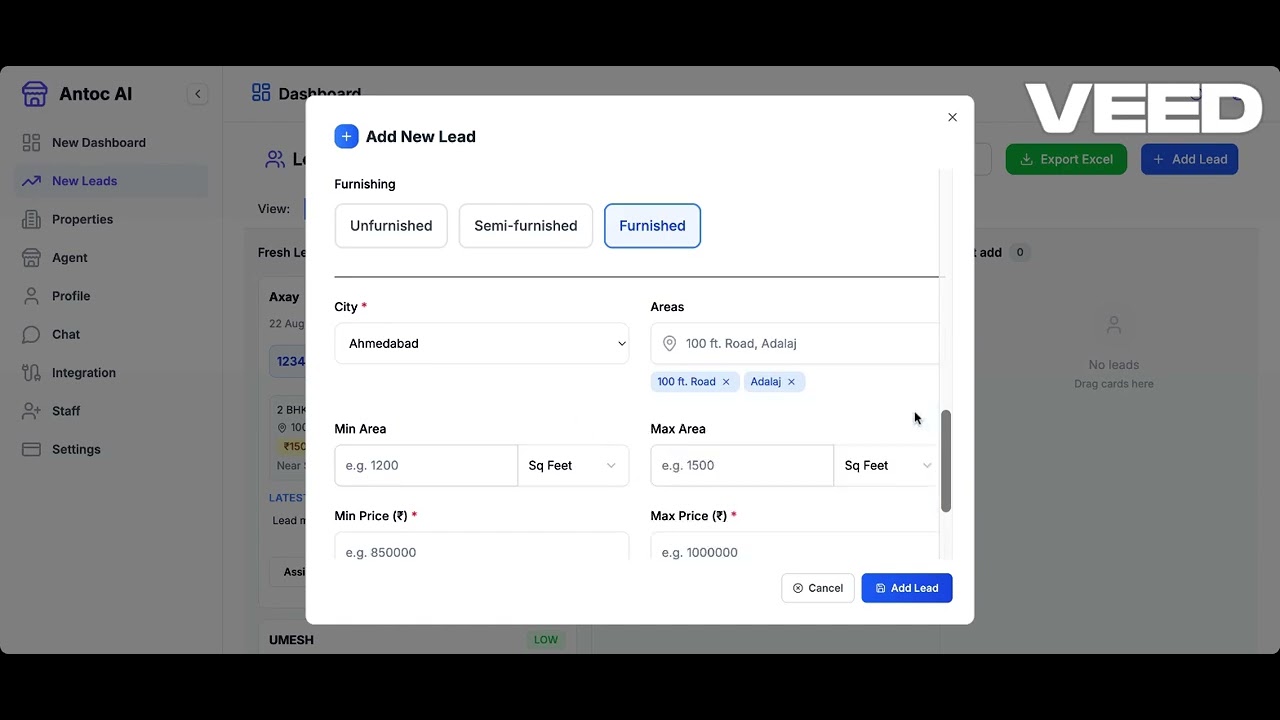Click the Max Area input field
This screenshot has width=1280, height=720.
[x=742, y=465]
